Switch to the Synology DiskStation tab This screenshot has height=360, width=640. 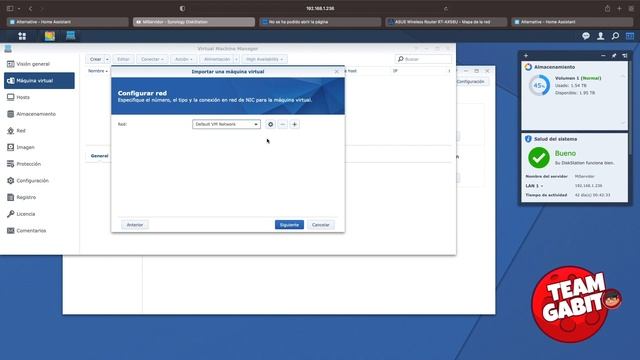(x=194, y=22)
